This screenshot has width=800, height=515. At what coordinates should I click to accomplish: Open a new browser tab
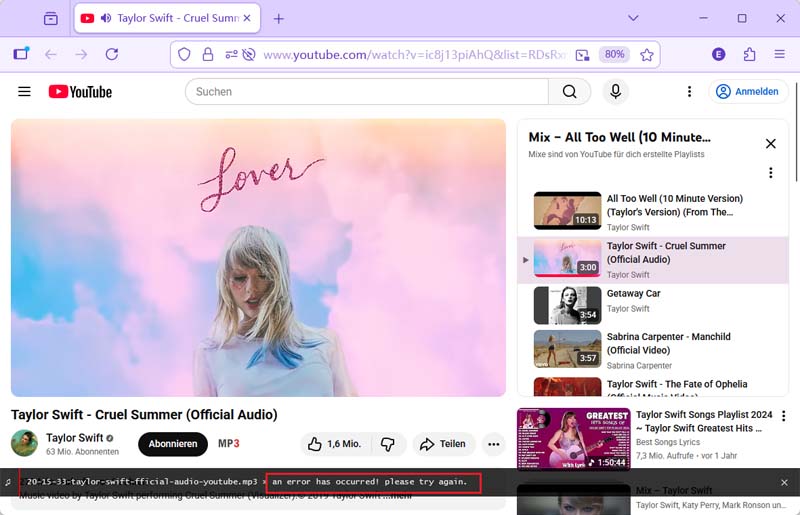279,19
